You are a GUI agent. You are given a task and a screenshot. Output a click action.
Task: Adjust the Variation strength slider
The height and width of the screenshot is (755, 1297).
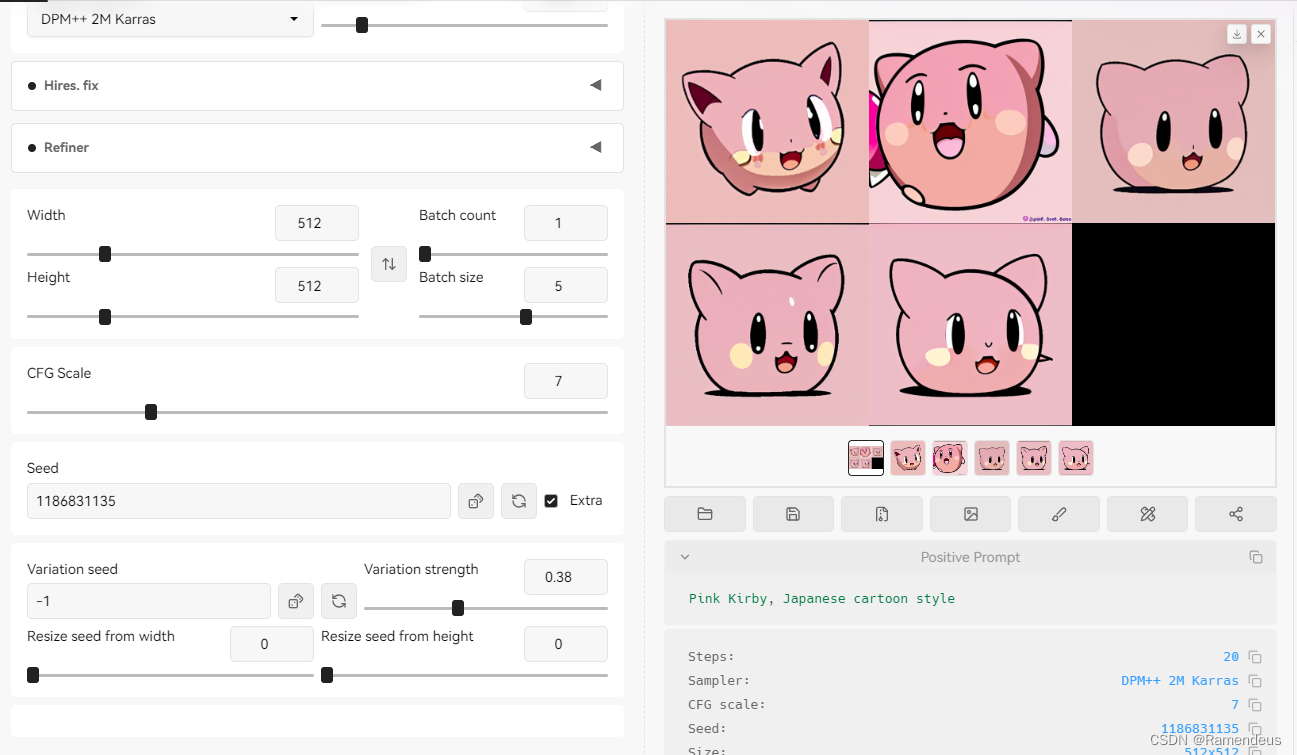point(486,608)
